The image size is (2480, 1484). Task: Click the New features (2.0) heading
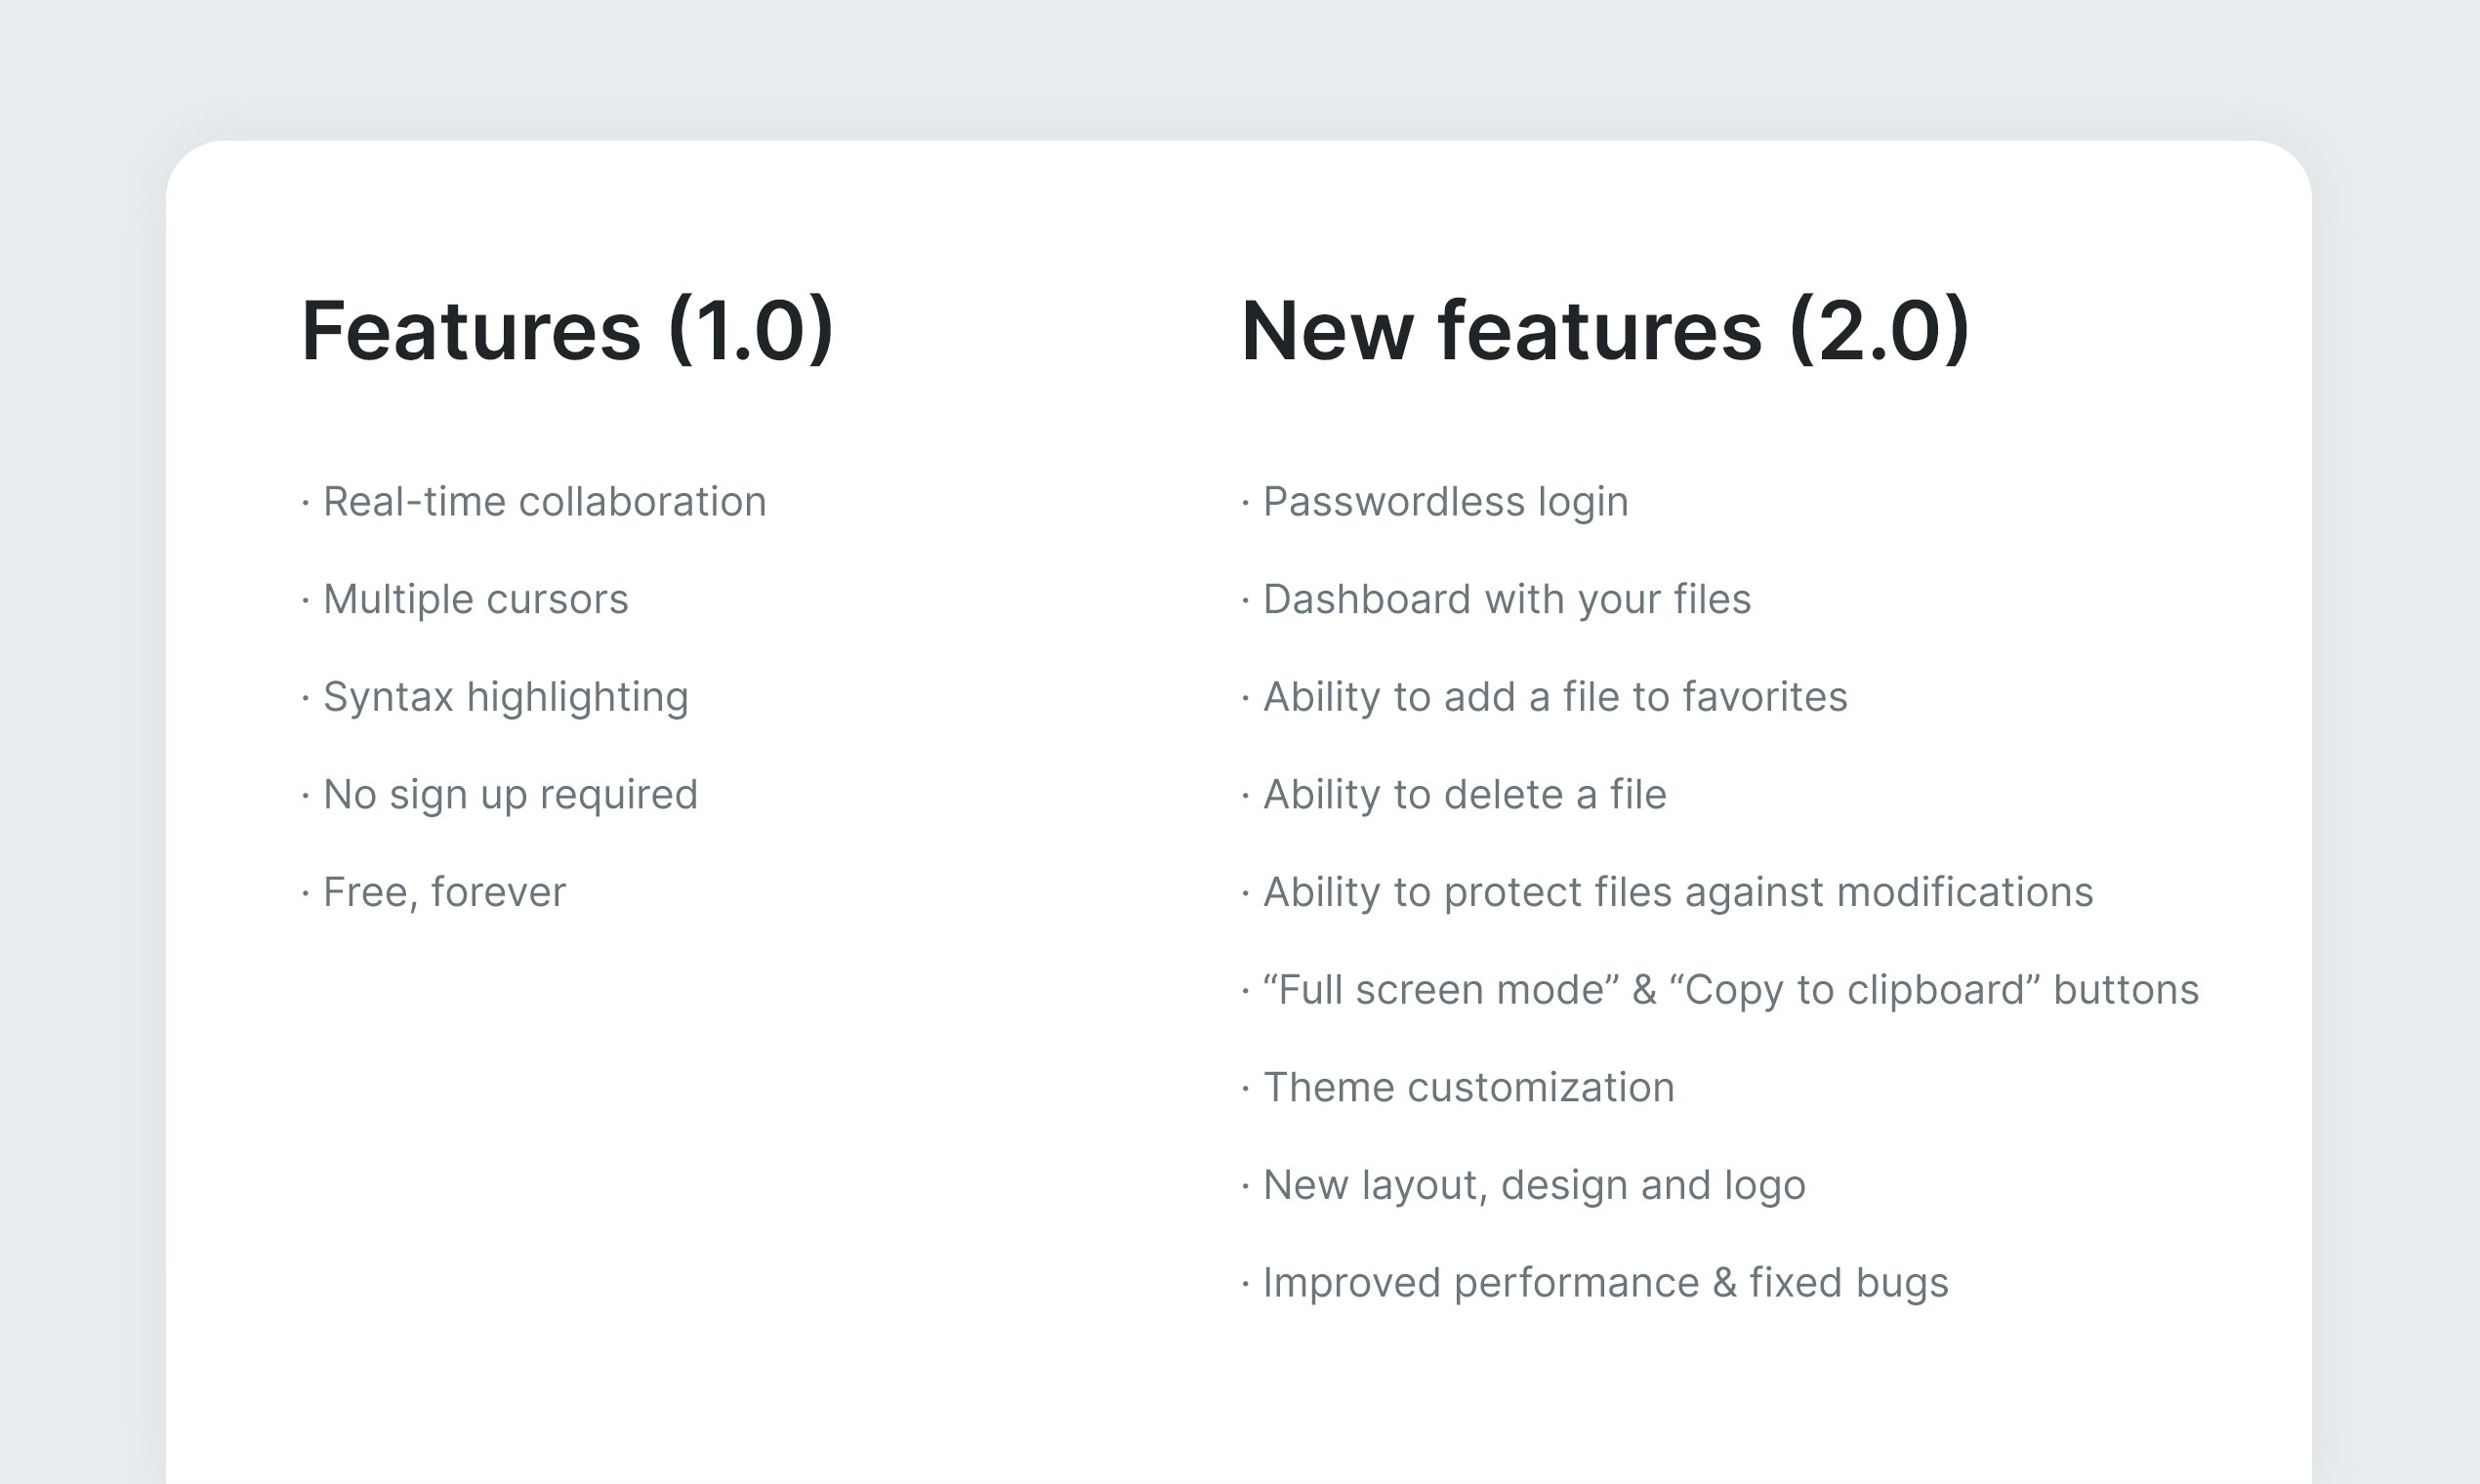click(x=1605, y=331)
